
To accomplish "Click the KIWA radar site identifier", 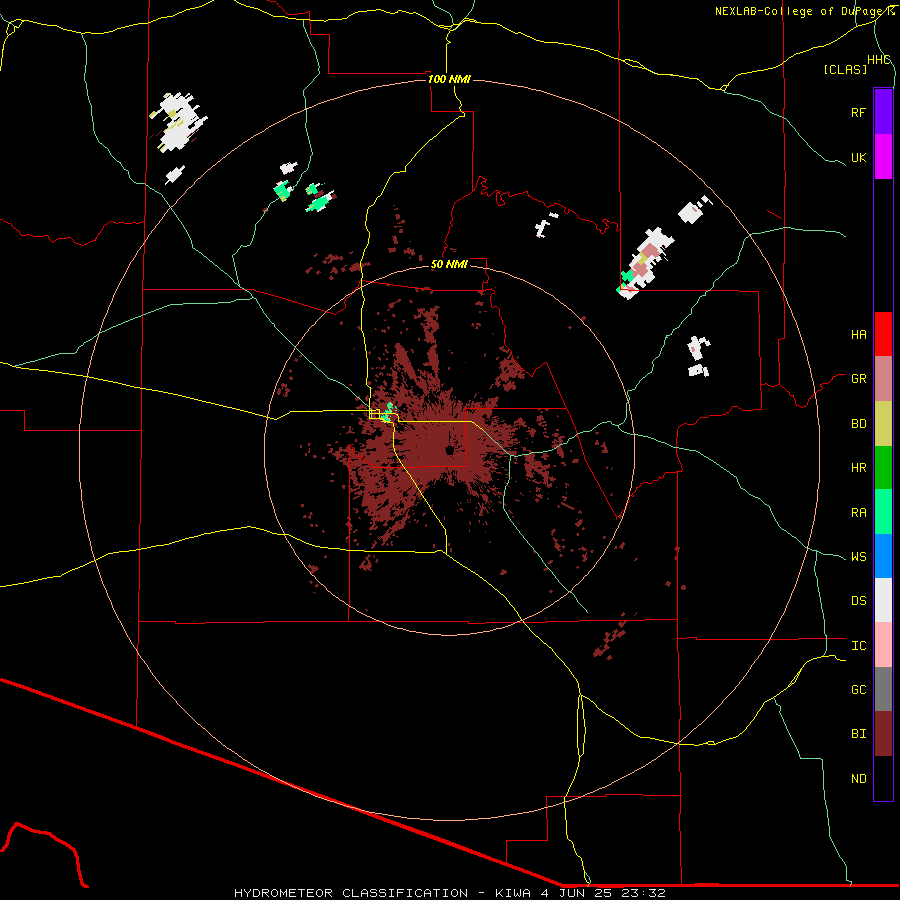I will (513, 893).
